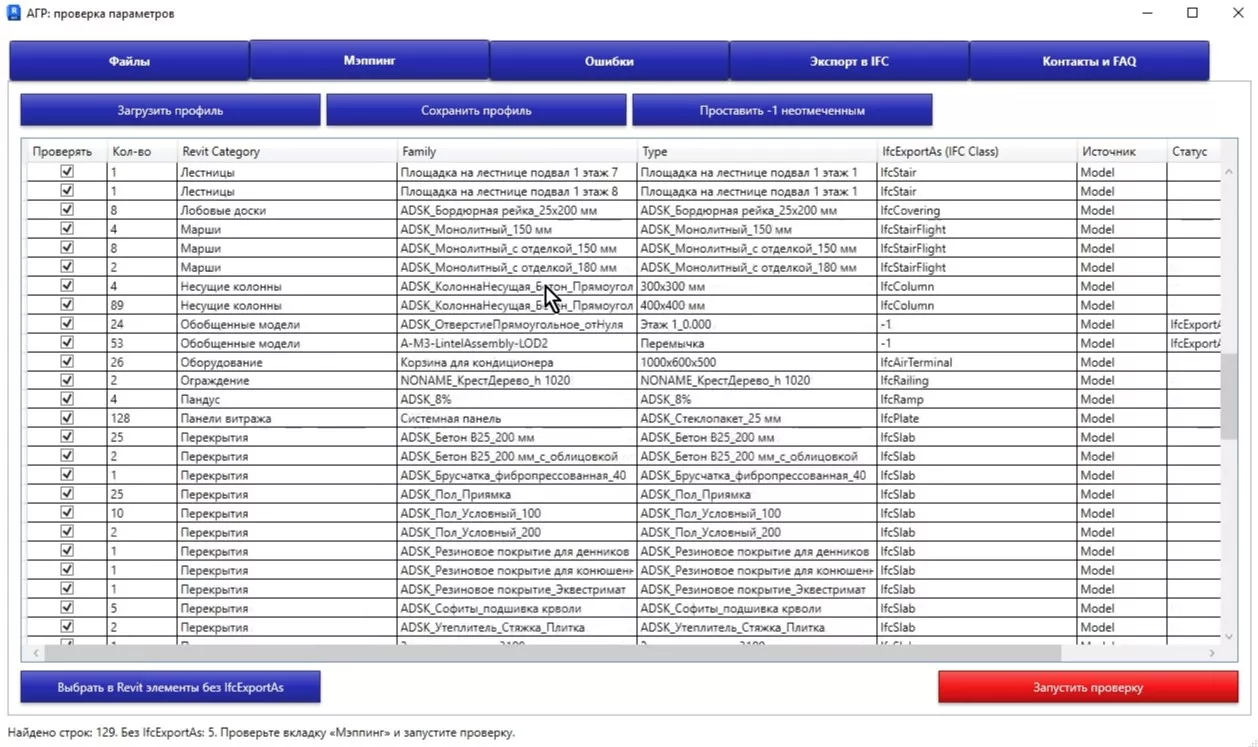Uncheck the A-M3-LintelAssembly-LOD2 row checkbox

pos(67,342)
